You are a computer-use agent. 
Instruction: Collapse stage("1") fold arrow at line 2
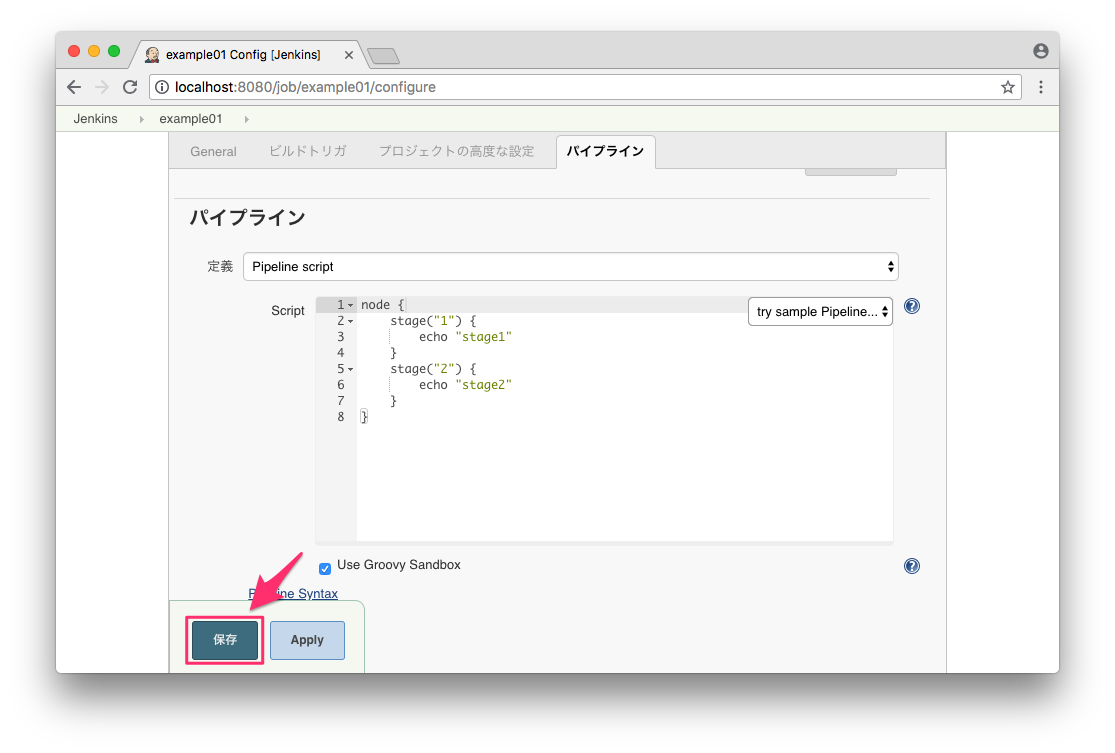[x=351, y=321]
